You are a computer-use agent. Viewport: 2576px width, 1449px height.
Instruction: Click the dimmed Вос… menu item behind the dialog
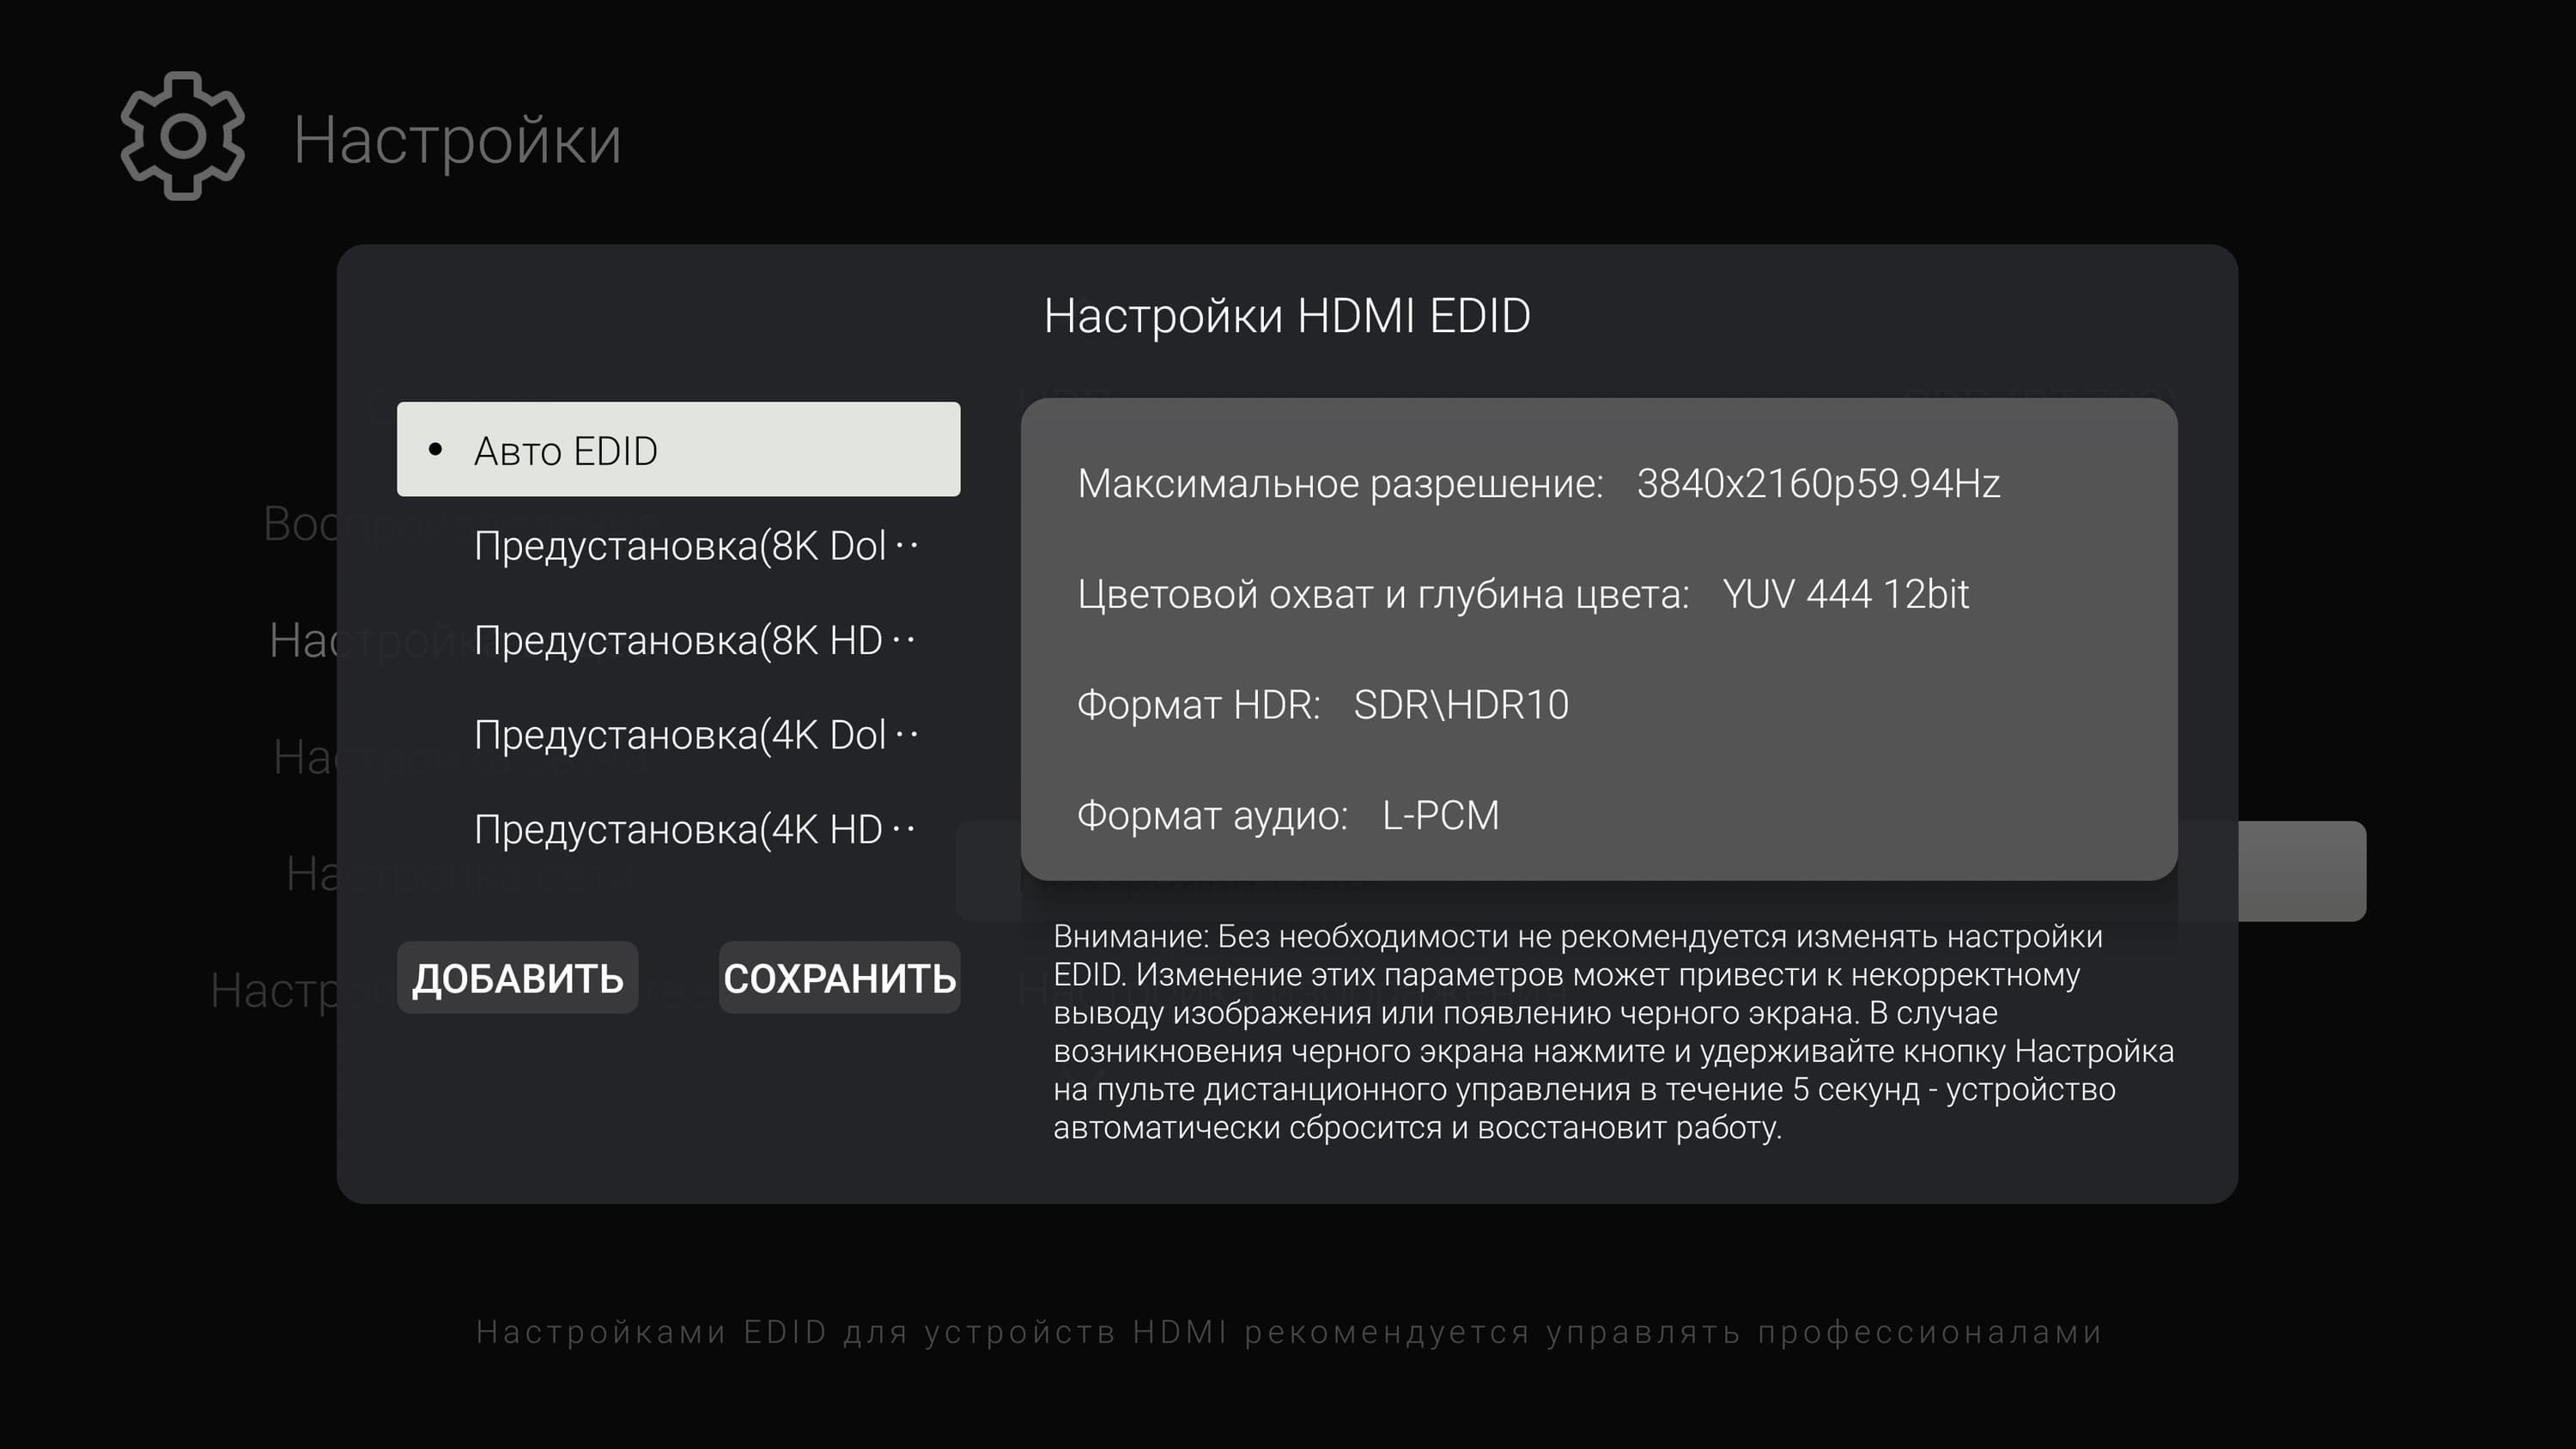298,524
